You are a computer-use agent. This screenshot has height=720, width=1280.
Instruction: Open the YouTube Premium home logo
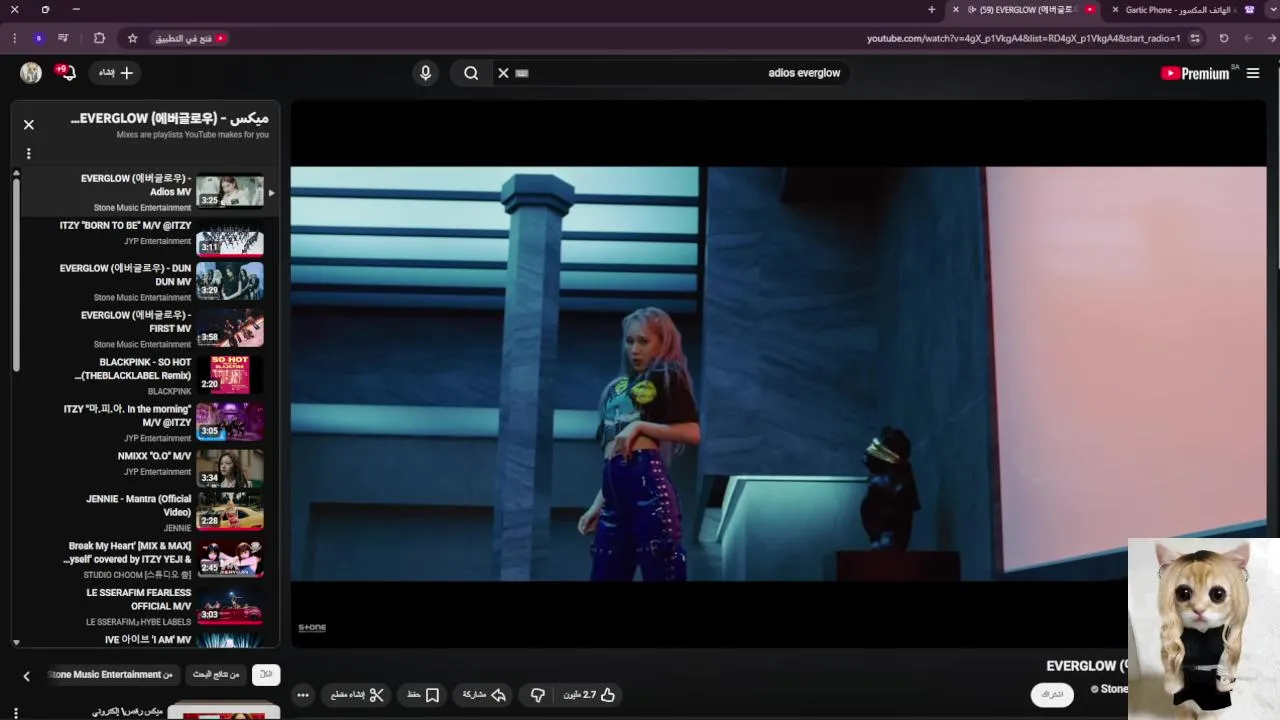click(1195, 73)
